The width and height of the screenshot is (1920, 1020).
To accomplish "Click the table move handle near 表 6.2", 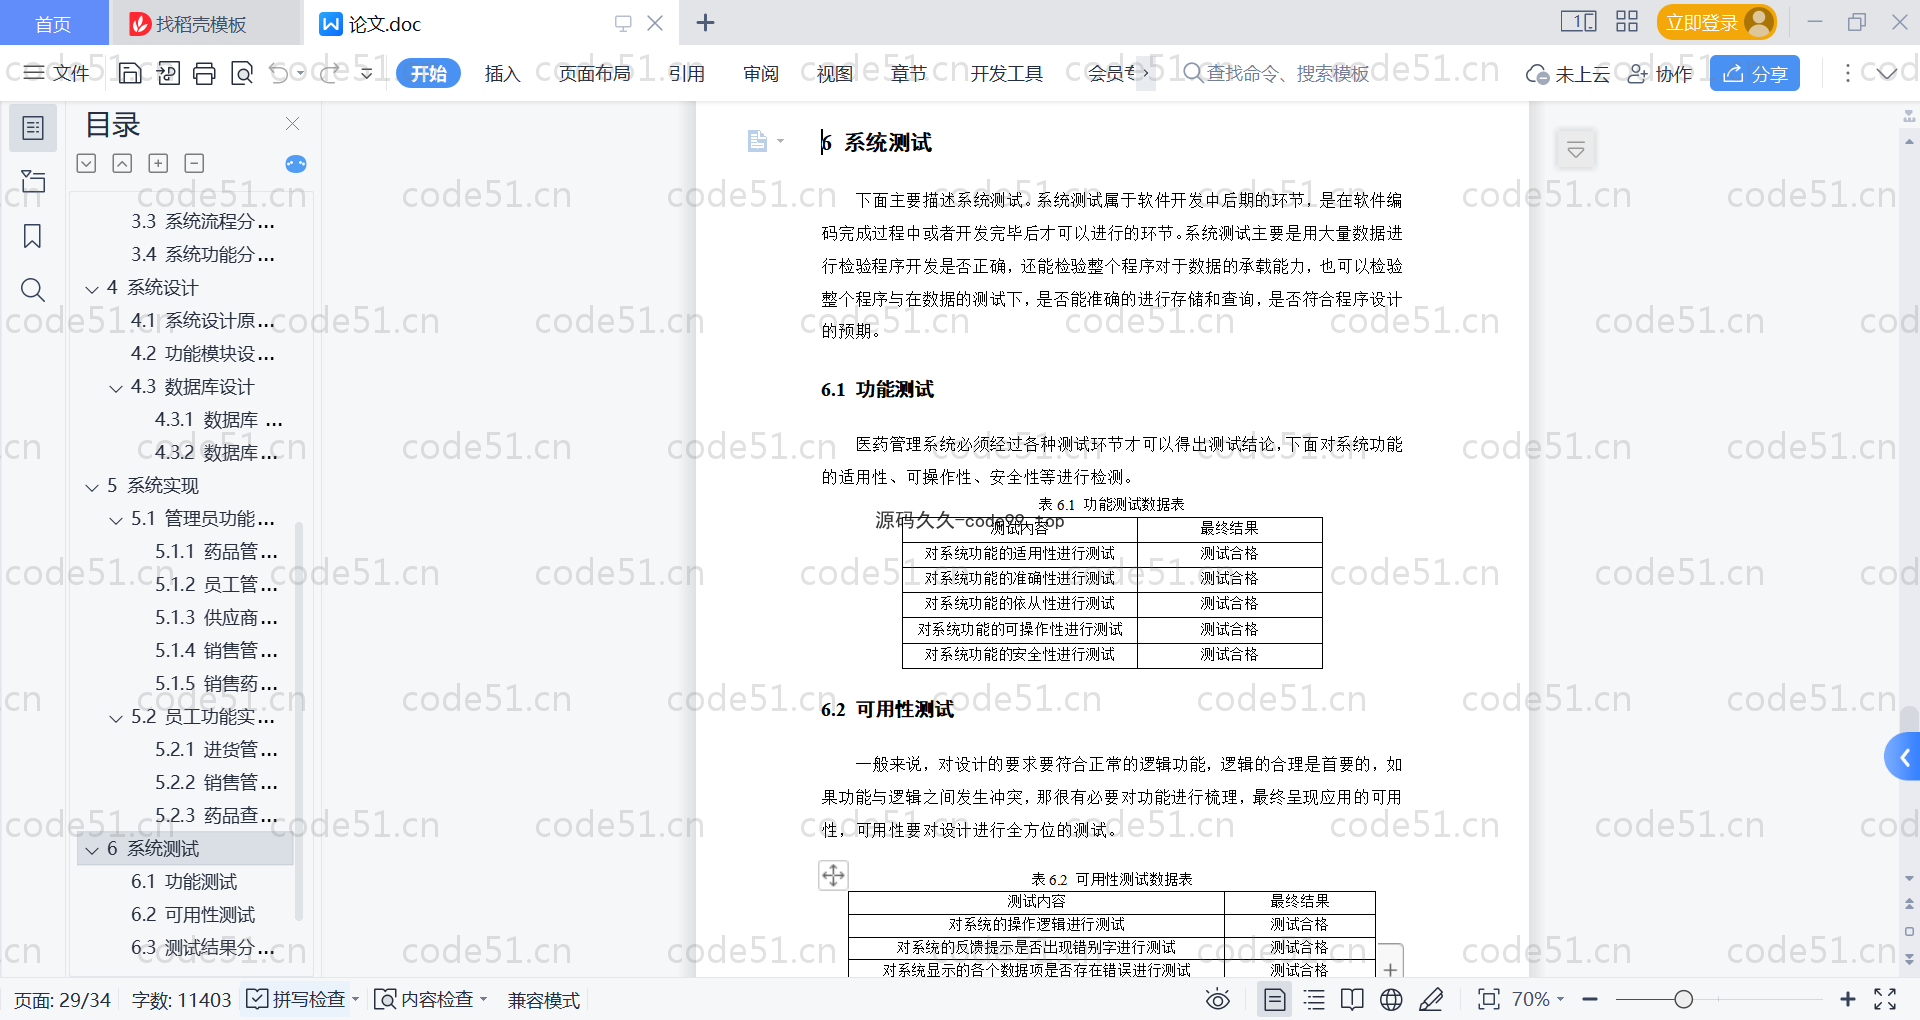I will tap(833, 875).
